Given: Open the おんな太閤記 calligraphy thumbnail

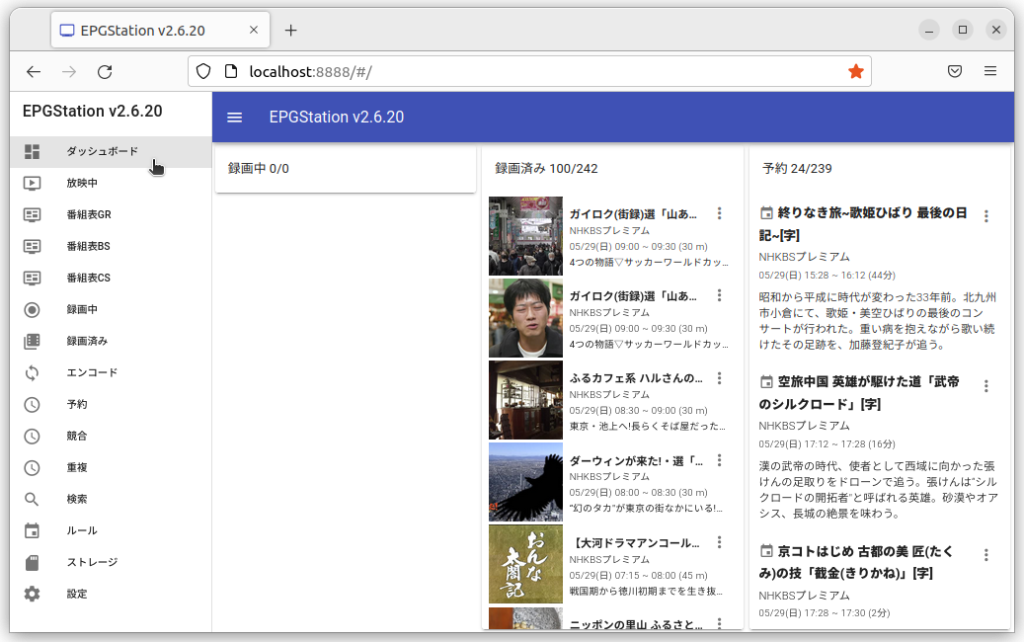Looking at the screenshot, I should [x=526, y=564].
